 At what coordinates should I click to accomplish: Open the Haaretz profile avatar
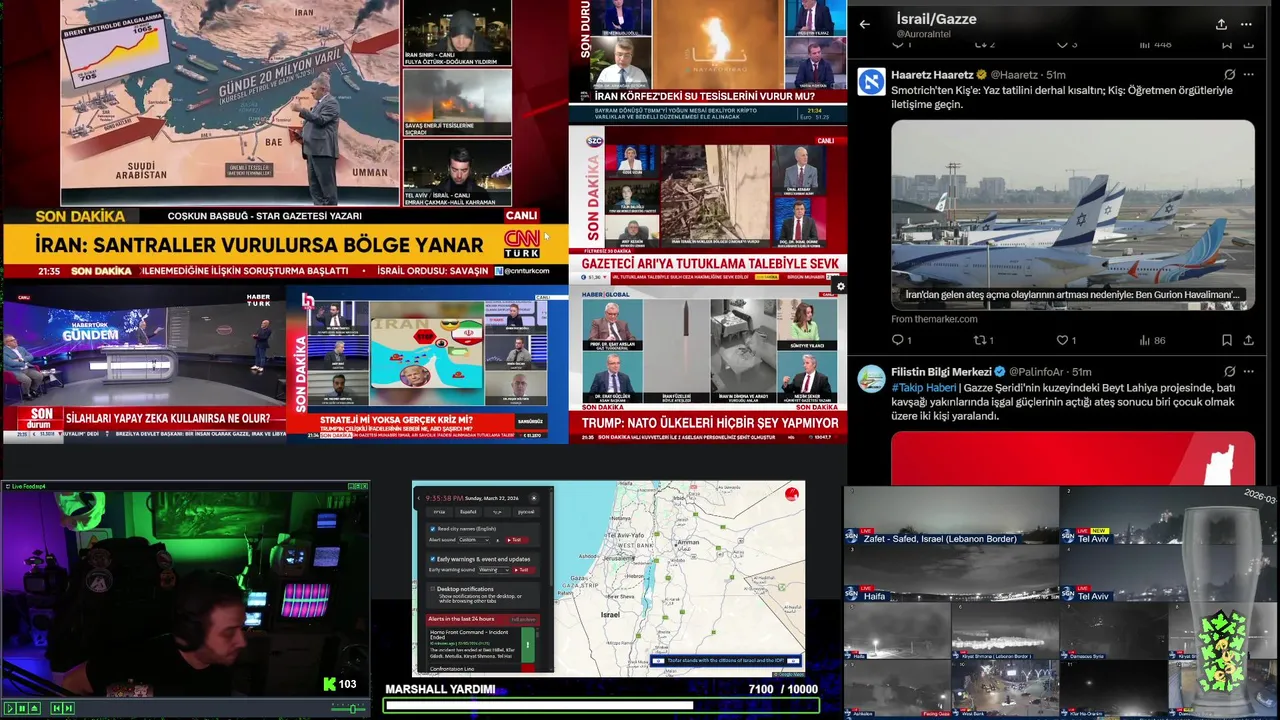(x=871, y=82)
